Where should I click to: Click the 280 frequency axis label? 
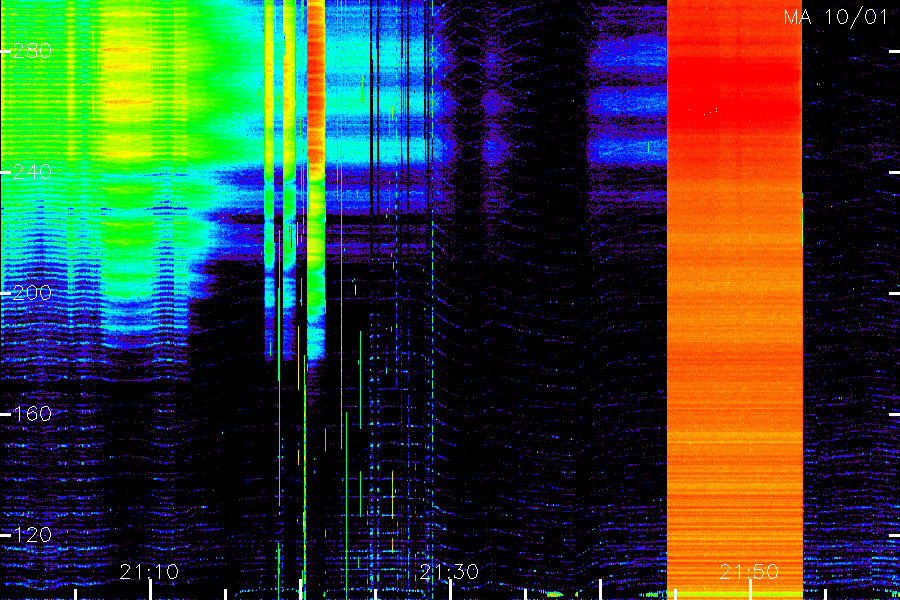point(32,51)
